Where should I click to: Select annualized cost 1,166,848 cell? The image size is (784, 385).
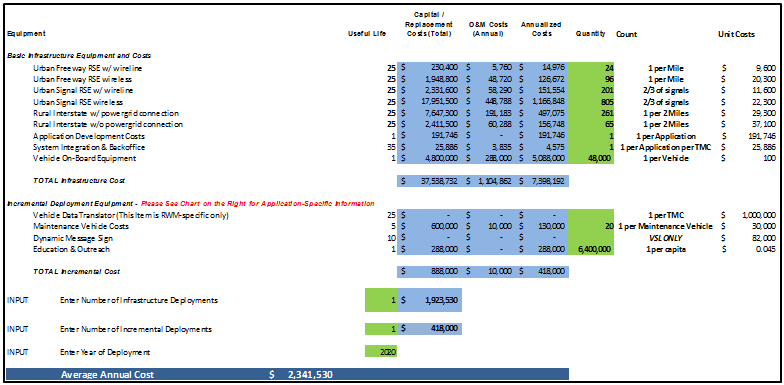tap(542, 102)
